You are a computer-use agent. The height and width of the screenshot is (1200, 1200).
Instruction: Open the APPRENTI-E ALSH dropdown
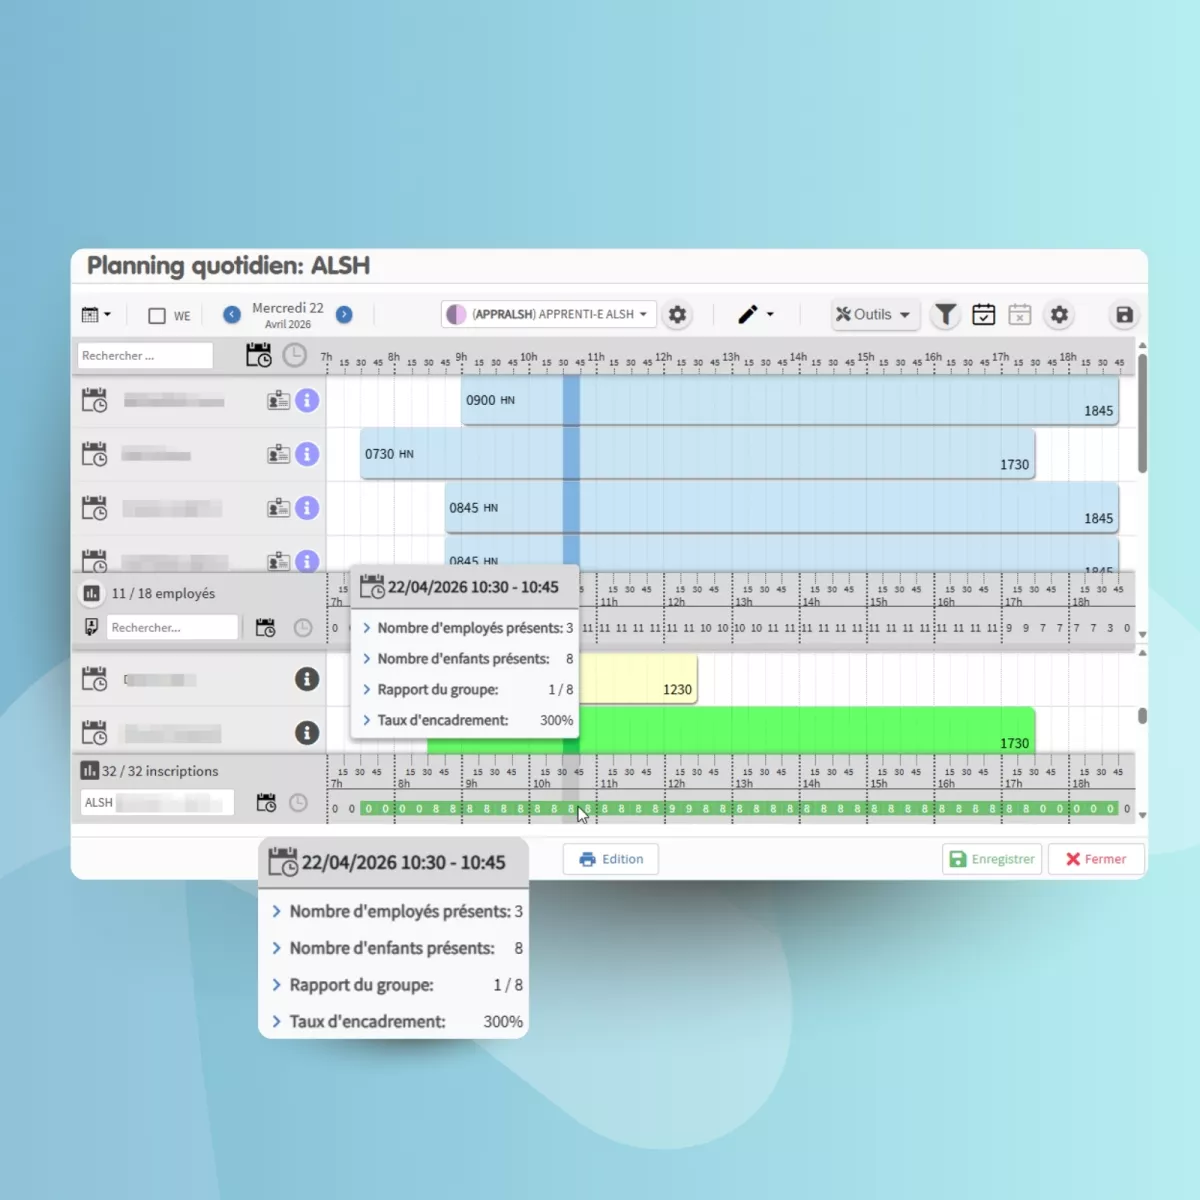(549, 315)
